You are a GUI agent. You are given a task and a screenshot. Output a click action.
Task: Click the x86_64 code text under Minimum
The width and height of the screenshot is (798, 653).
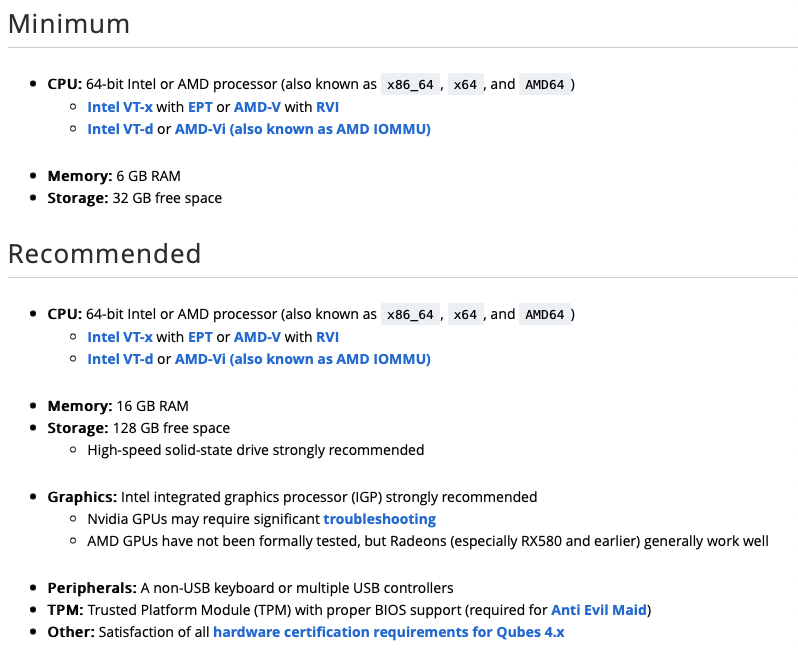pyautogui.click(x=410, y=85)
